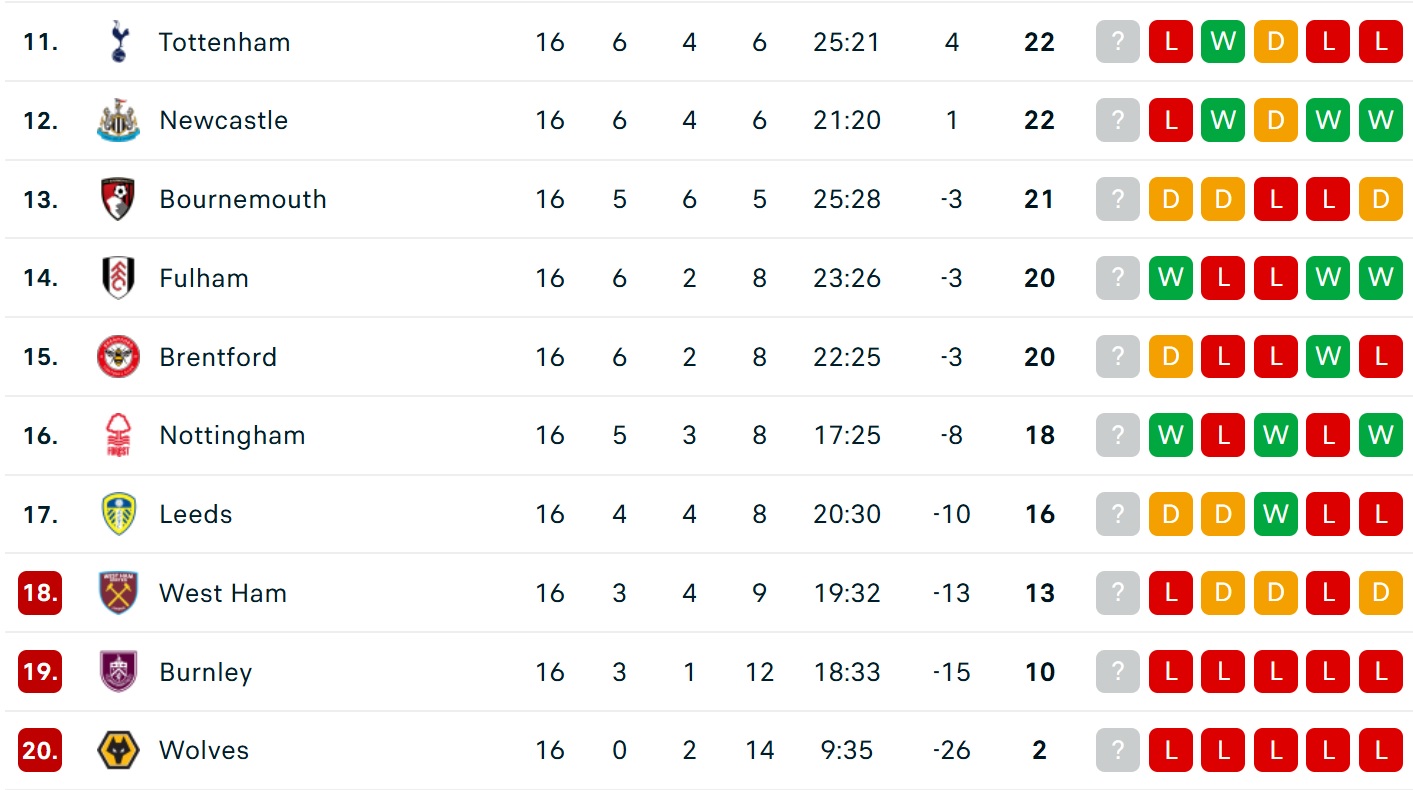Click the Newcastle club crest

tap(119, 121)
